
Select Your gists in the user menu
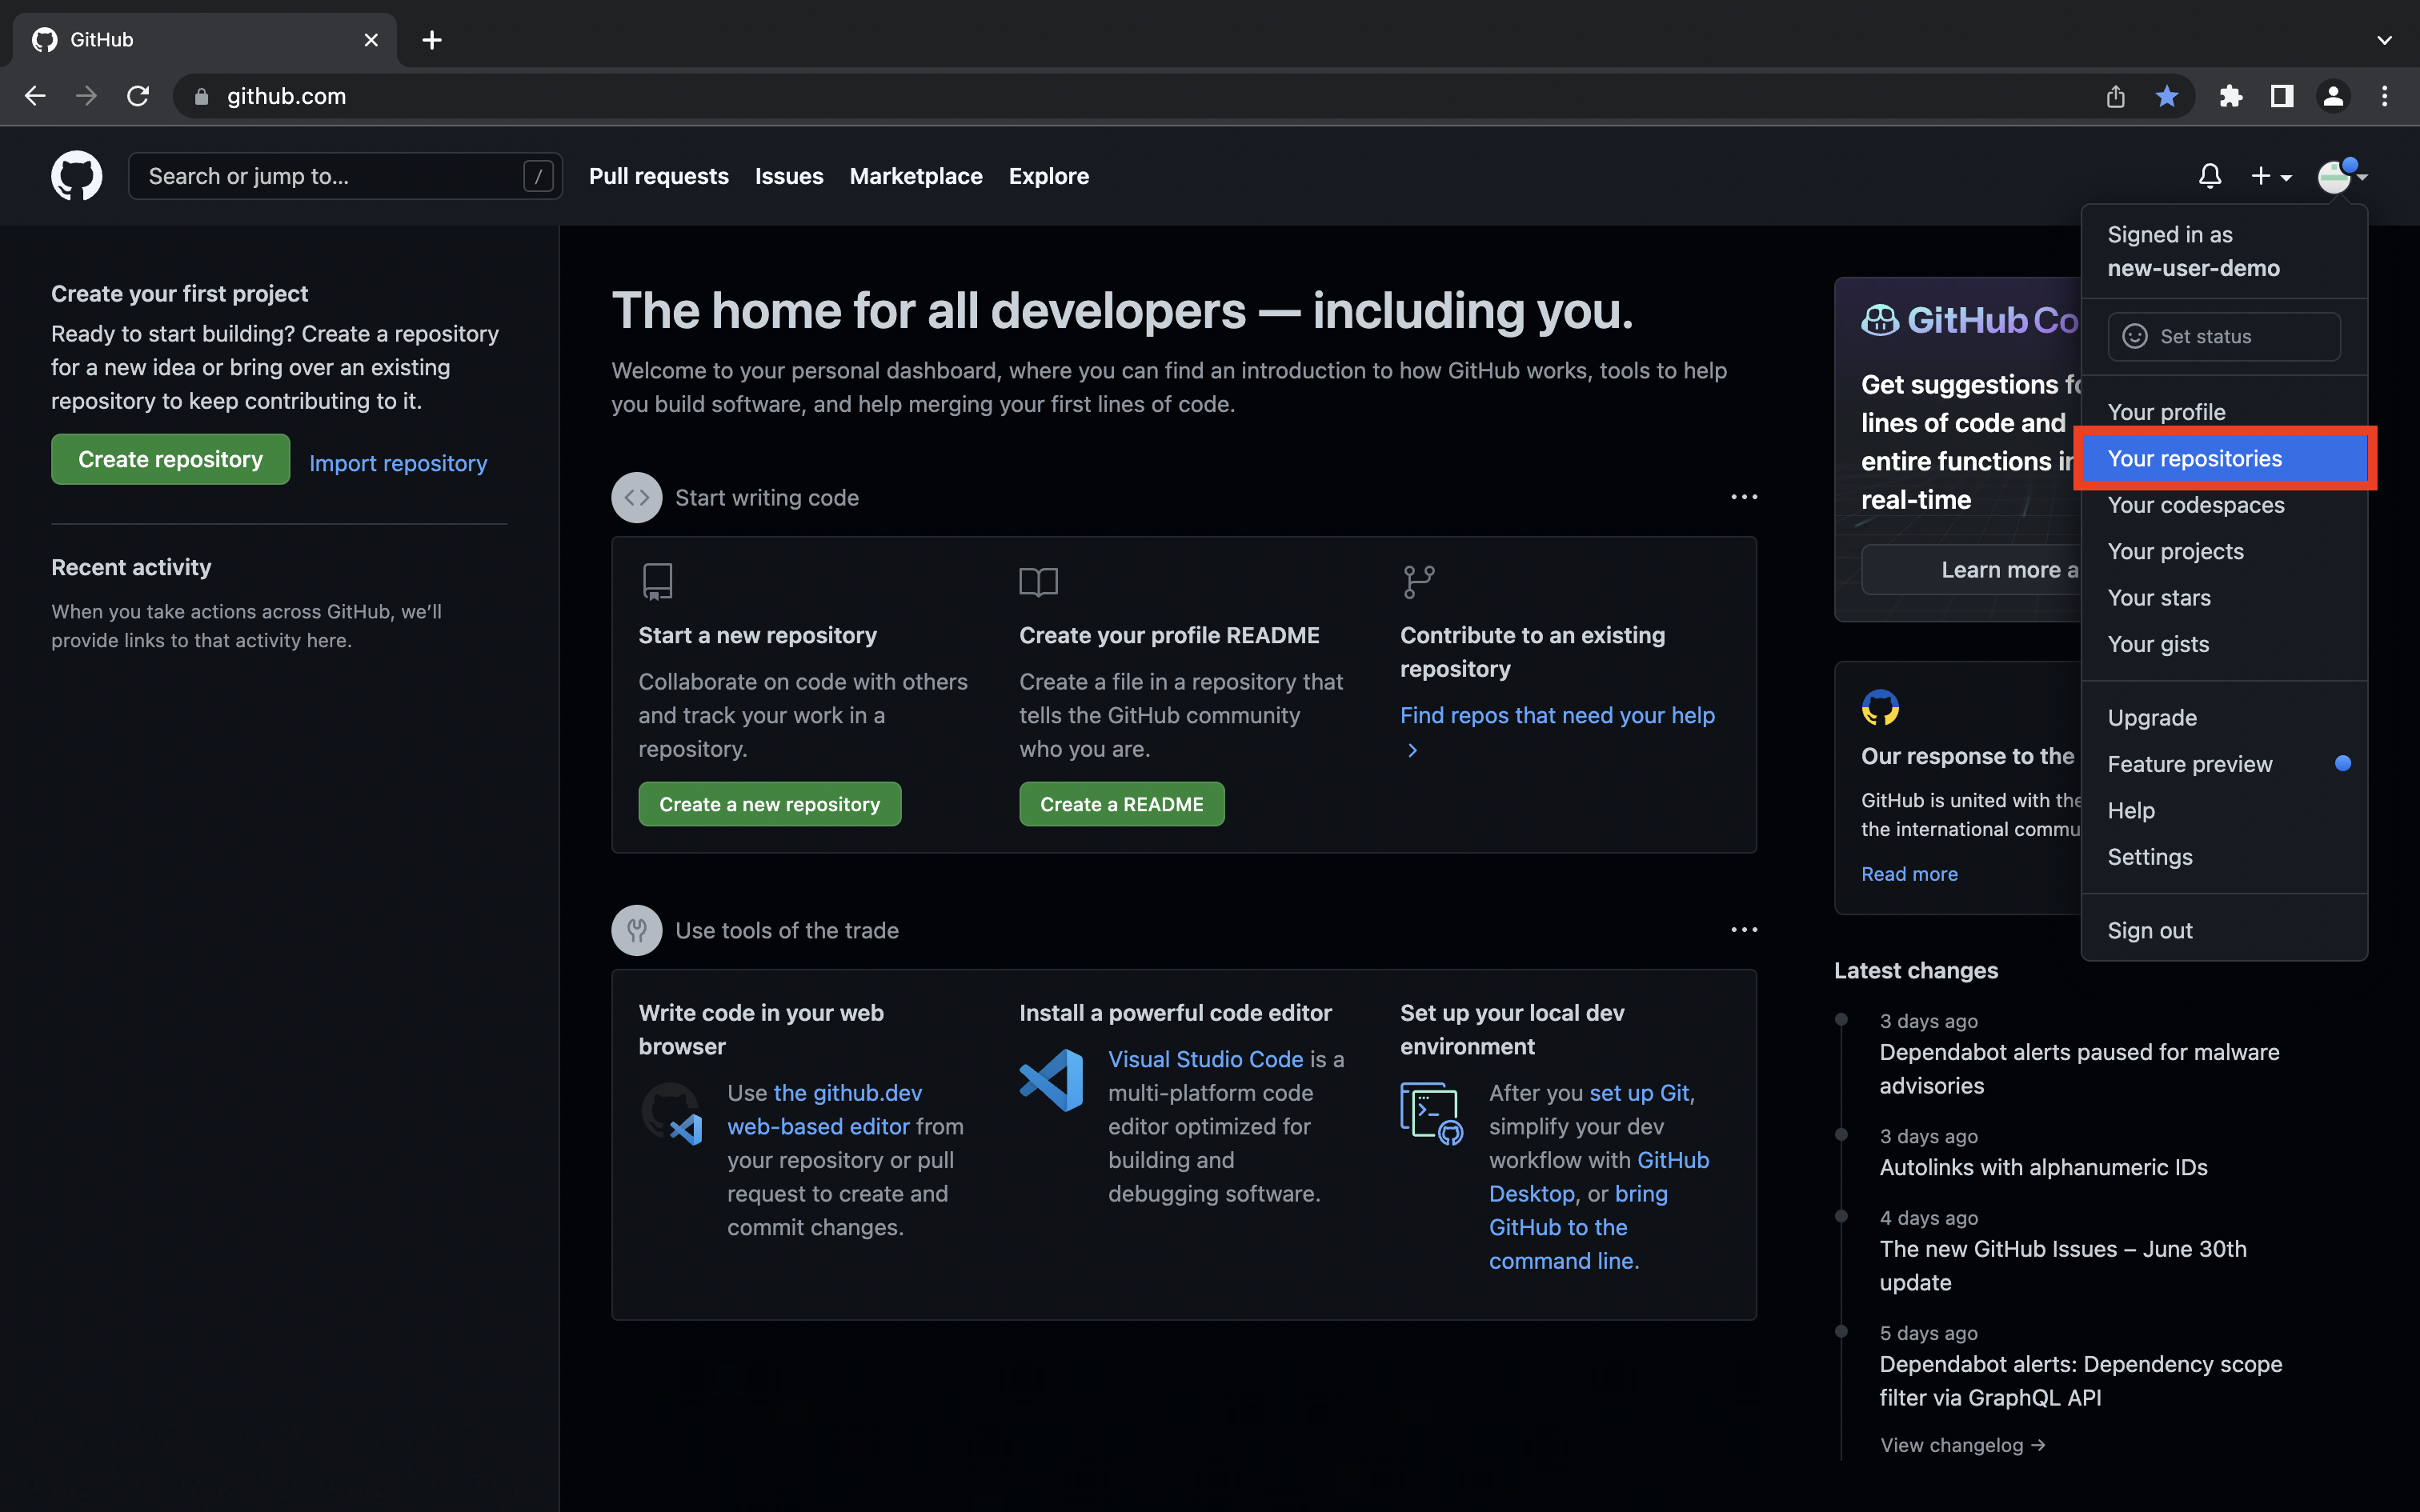pyautogui.click(x=2224, y=644)
